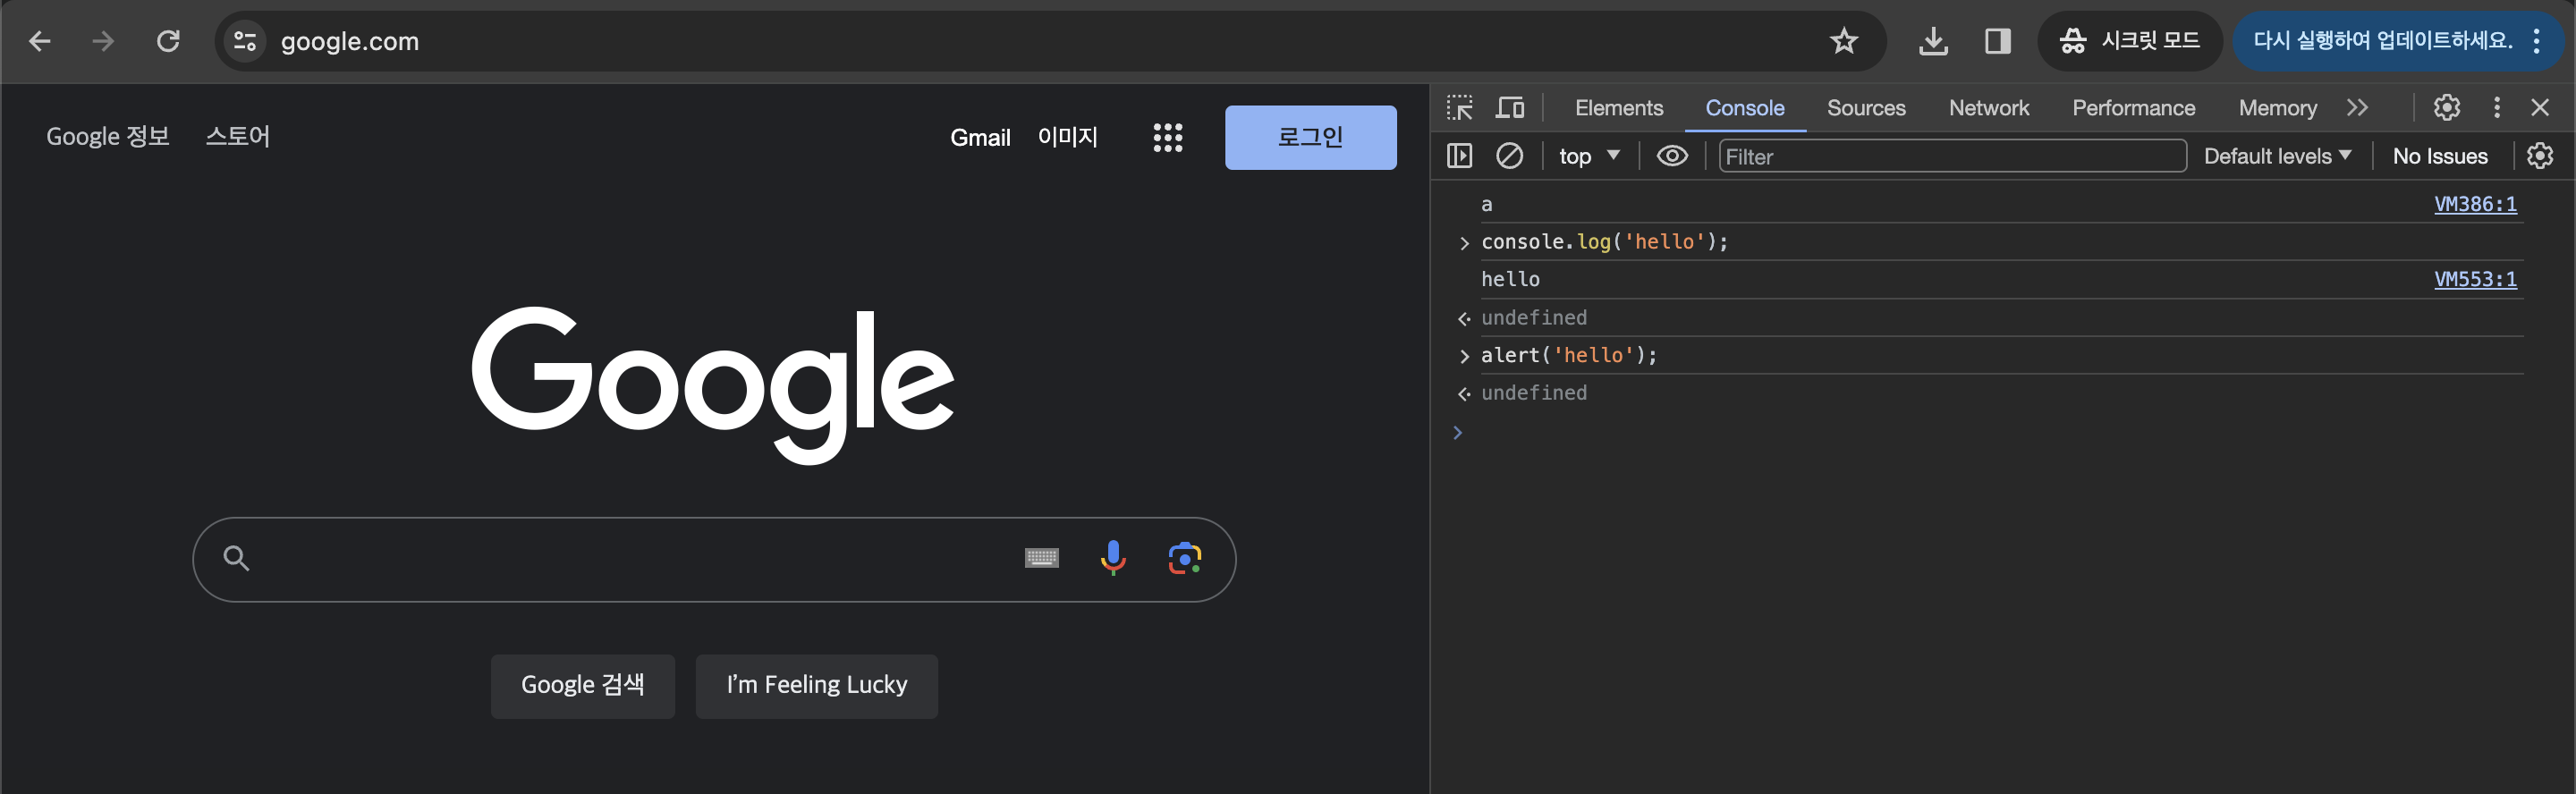Click the browser forward arrow

coord(103,41)
